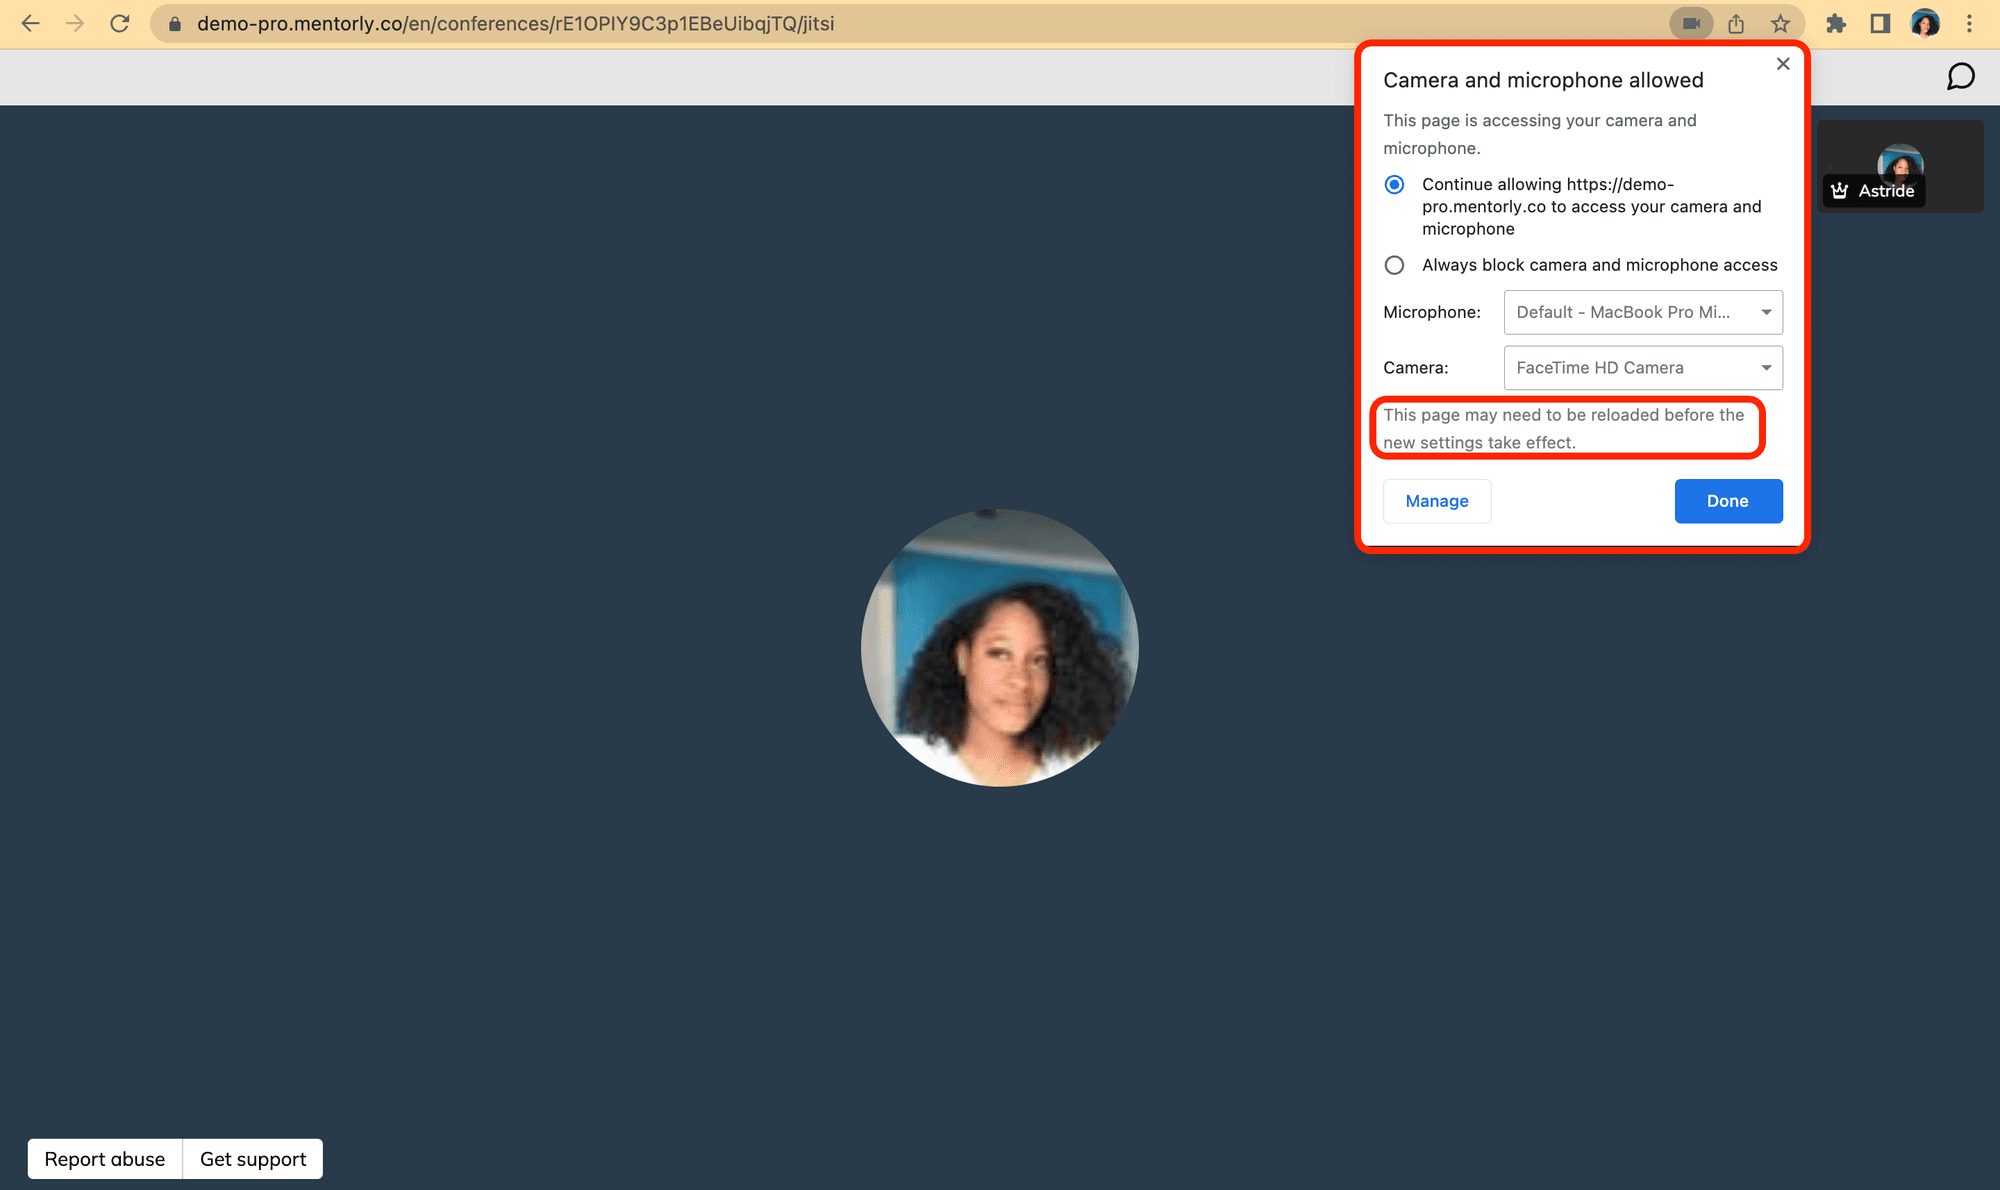Screen dimensions: 2000x1190
Task: Open the share page icon
Action: (1736, 23)
